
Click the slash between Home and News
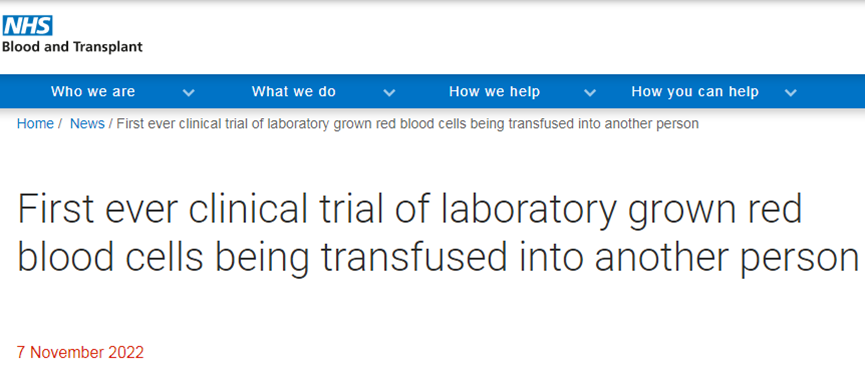point(60,124)
